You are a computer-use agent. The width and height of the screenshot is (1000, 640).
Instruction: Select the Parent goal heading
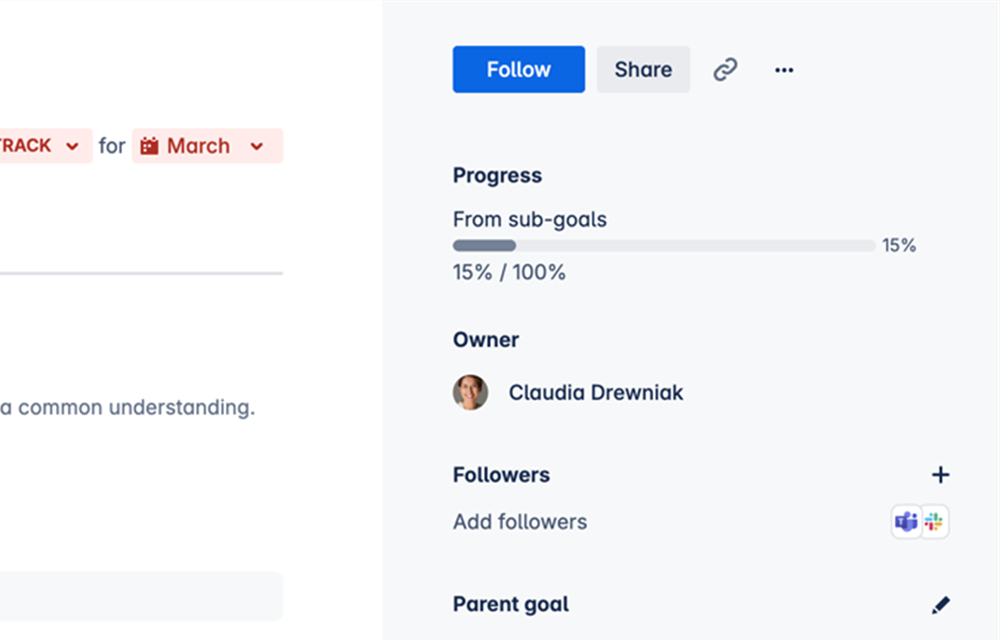(x=511, y=604)
